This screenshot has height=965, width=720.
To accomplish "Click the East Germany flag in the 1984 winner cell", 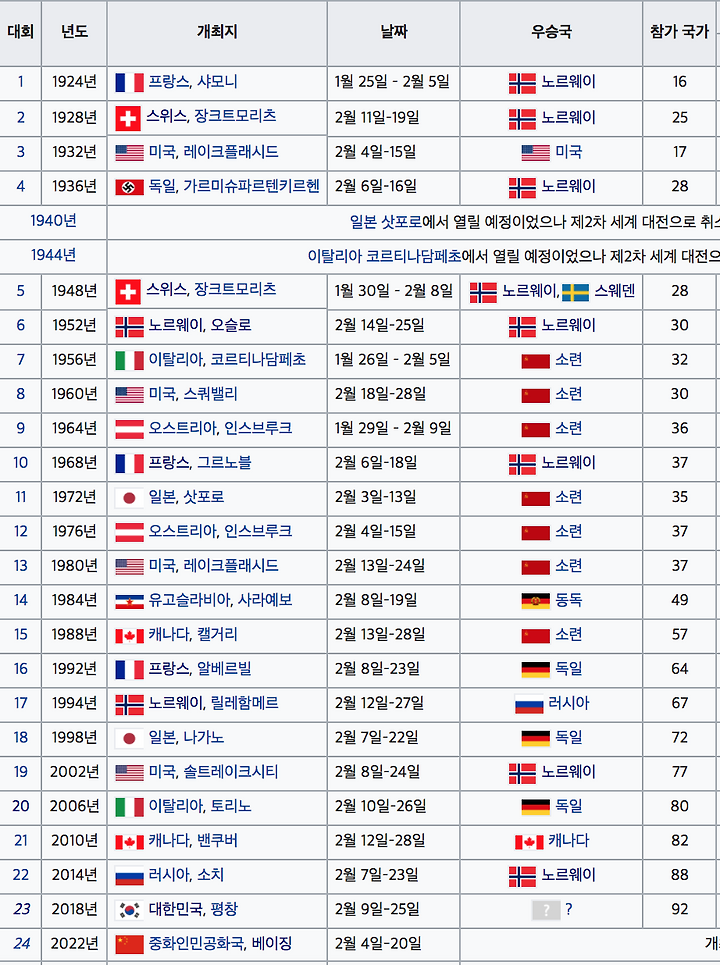I will [x=535, y=601].
